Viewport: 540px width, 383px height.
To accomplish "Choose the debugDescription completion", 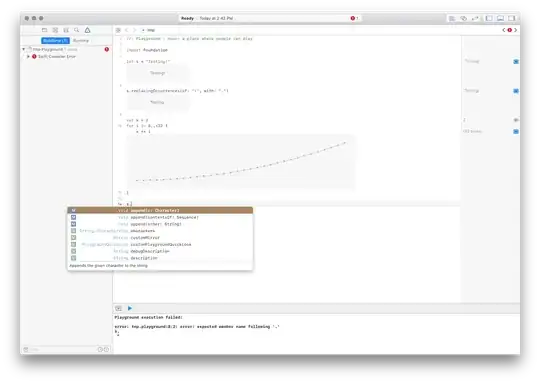I will point(160,251).
